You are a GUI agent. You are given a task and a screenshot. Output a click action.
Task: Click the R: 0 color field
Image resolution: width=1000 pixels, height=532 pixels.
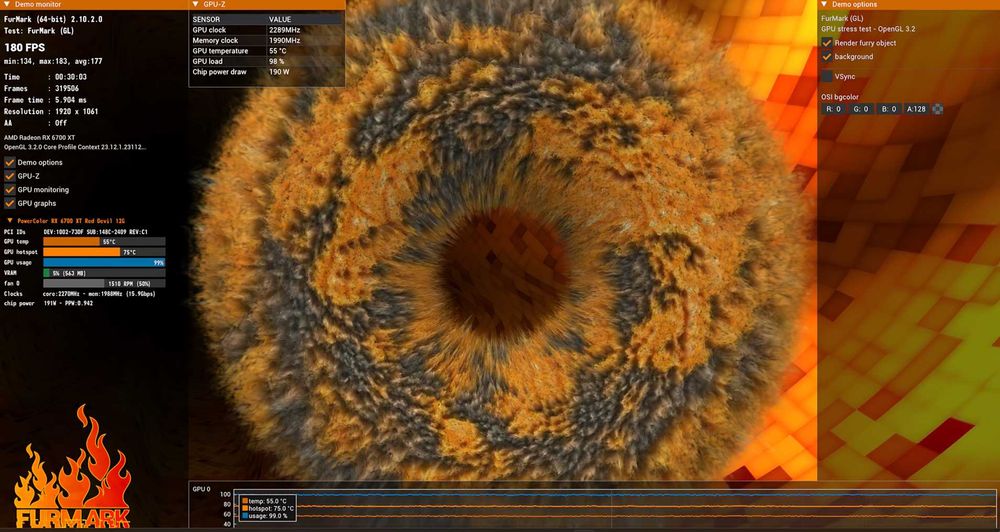coord(834,109)
